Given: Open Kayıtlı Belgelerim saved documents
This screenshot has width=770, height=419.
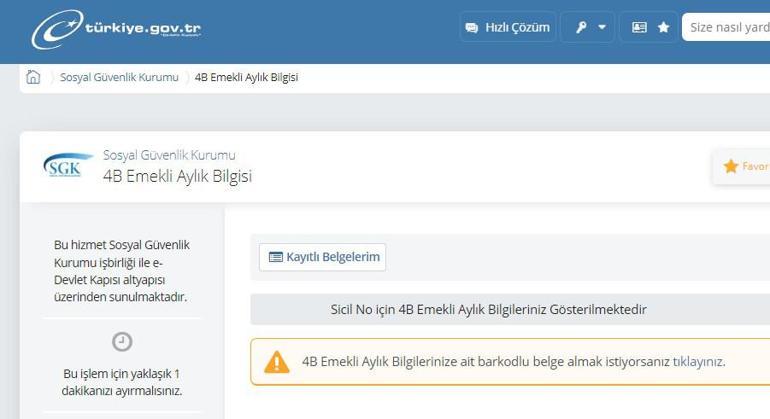Looking at the screenshot, I should (x=322, y=257).
